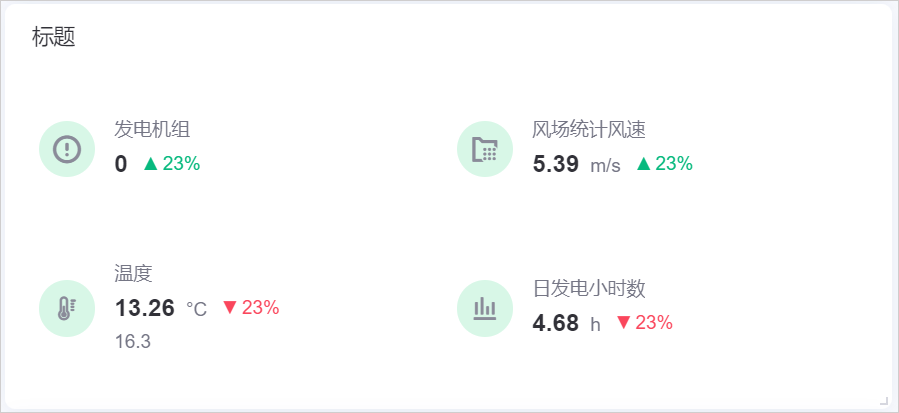
Task: Click the 0 value under 发电机组
Action: point(121,164)
